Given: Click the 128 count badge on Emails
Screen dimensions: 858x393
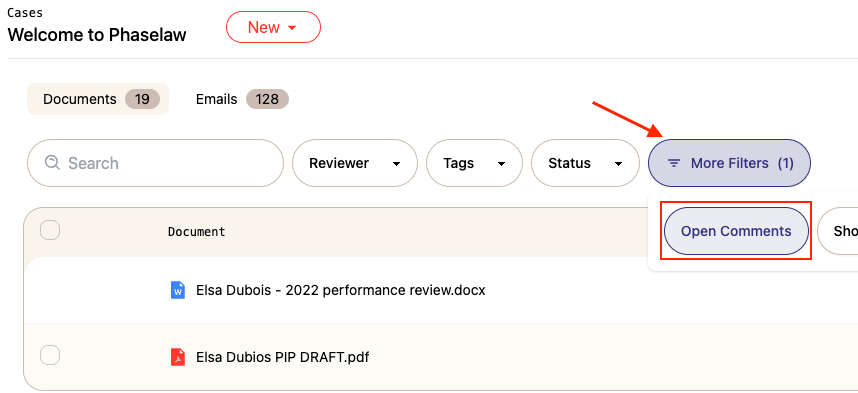Looking at the screenshot, I should 267,99.
